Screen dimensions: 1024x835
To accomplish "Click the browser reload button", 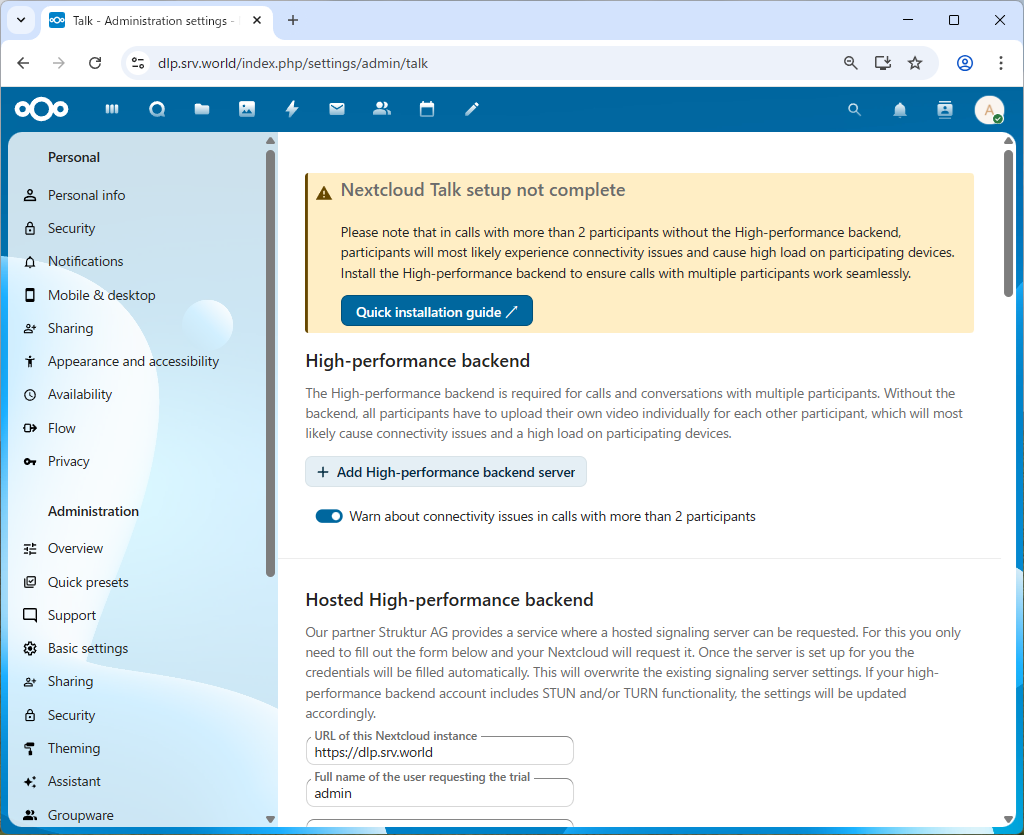I will tap(95, 63).
